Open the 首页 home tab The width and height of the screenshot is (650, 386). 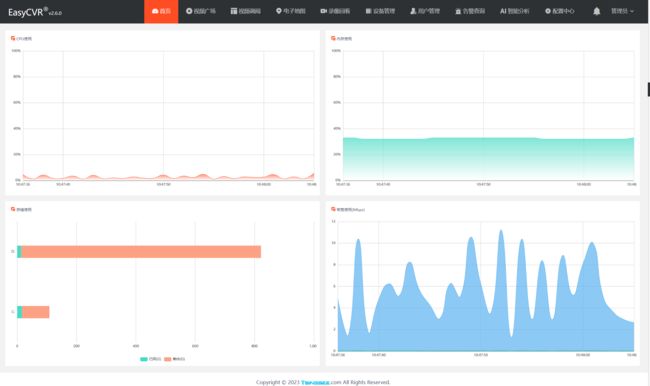(x=161, y=11)
